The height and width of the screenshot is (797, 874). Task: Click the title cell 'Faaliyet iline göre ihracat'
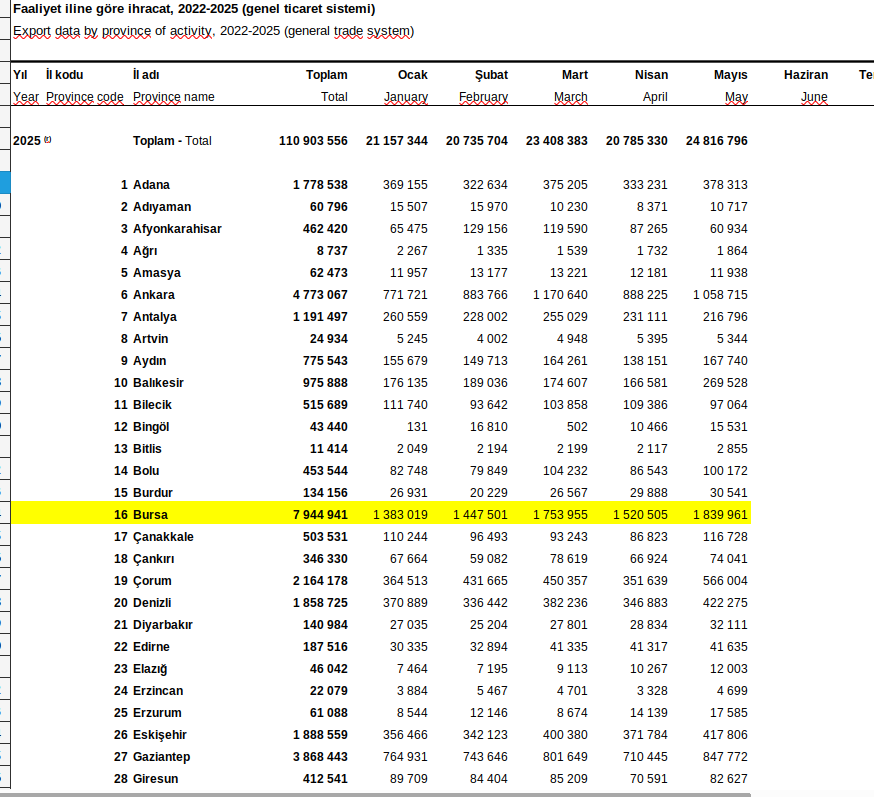[x=194, y=9]
